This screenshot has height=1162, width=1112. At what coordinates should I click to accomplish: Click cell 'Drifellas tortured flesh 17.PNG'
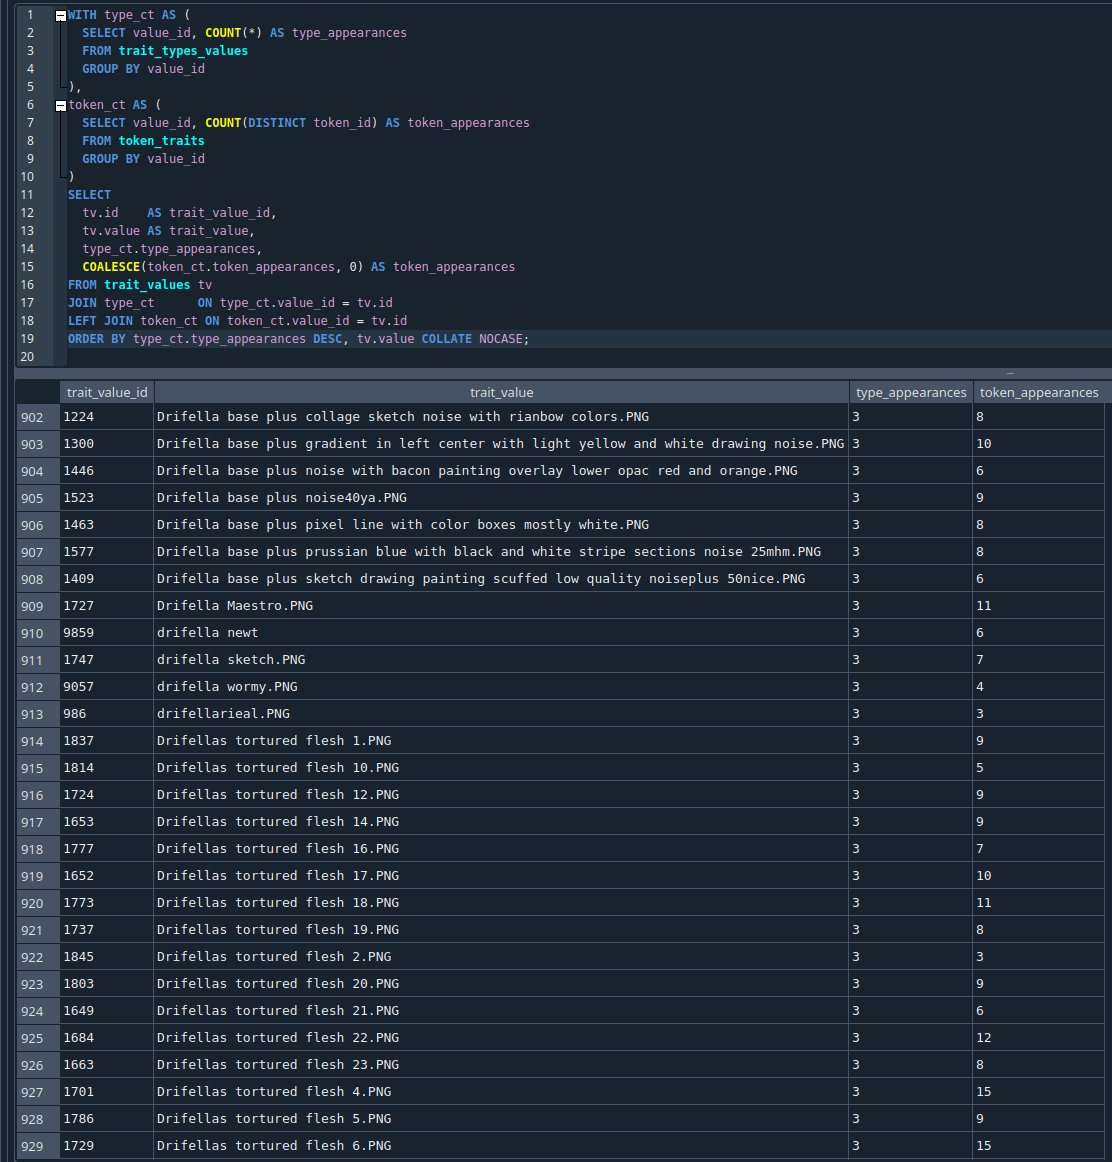[x=501, y=876]
